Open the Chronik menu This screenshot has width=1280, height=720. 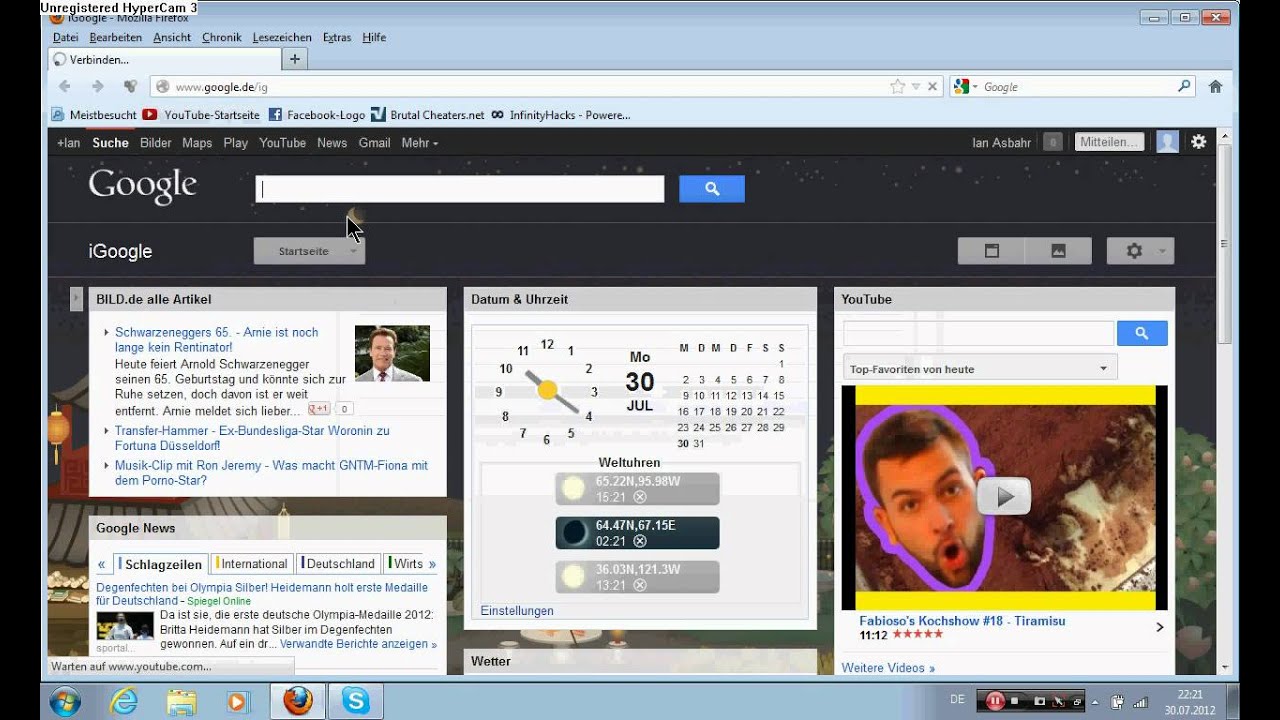pyautogui.click(x=221, y=37)
